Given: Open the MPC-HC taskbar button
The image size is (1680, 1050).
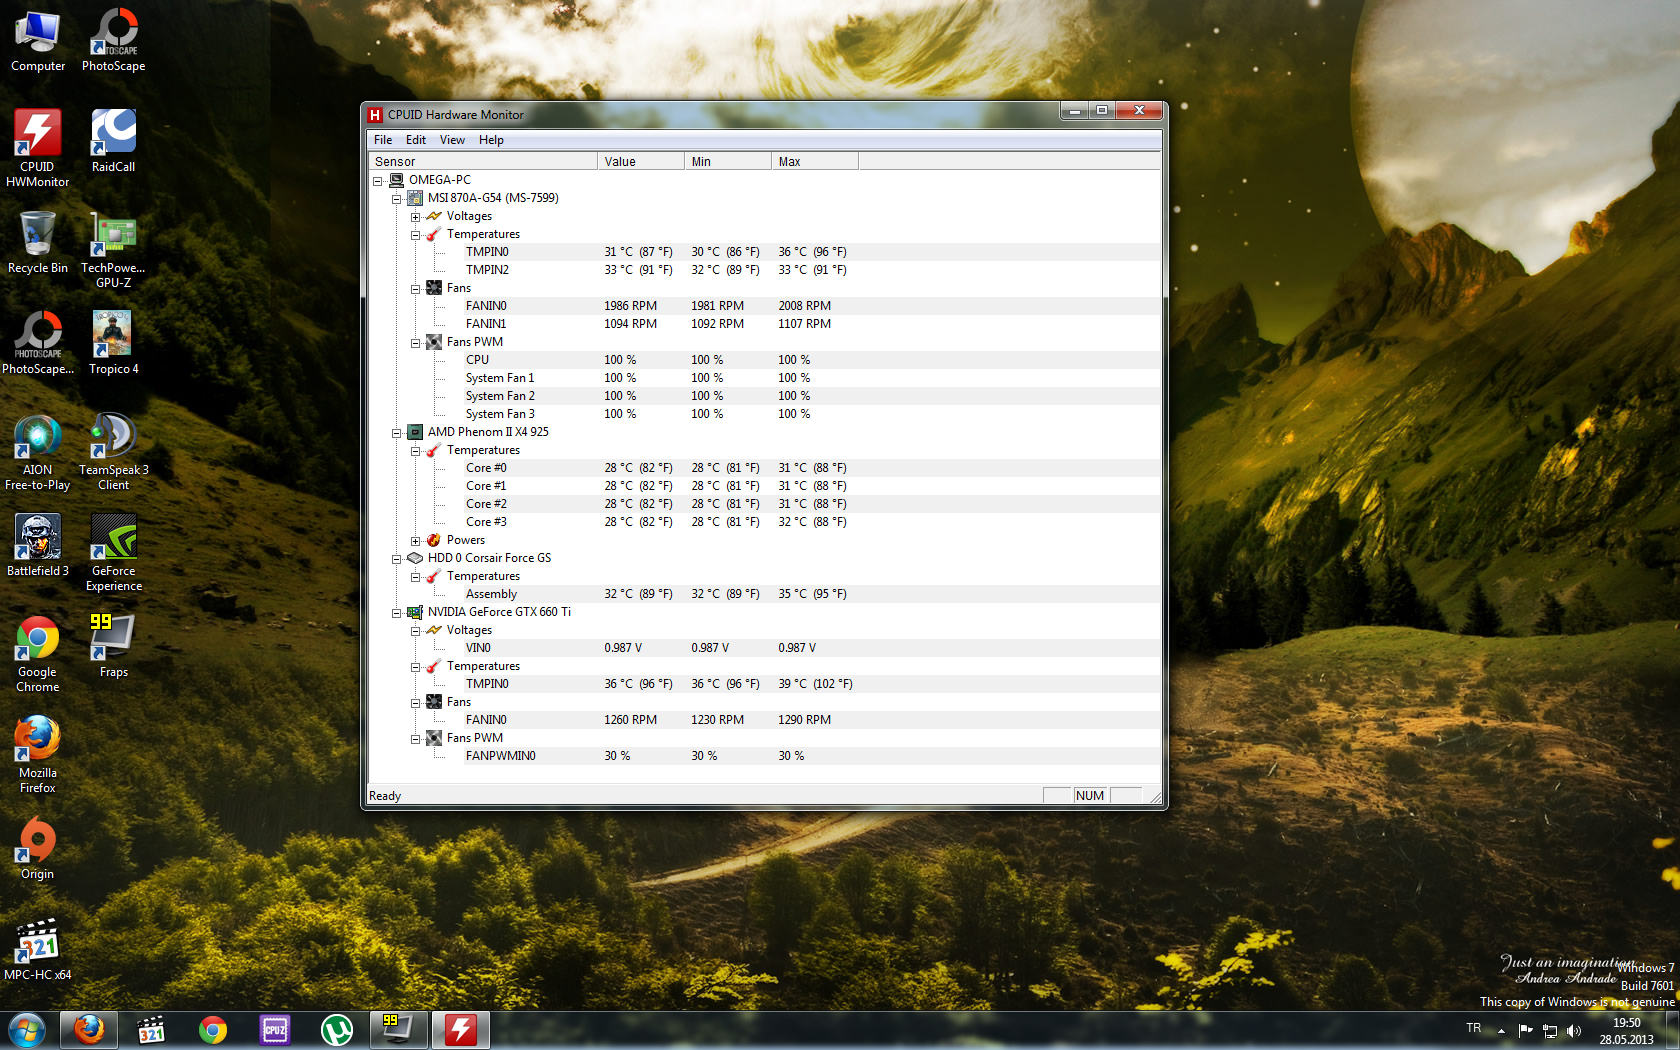Looking at the screenshot, I should tap(151, 1030).
